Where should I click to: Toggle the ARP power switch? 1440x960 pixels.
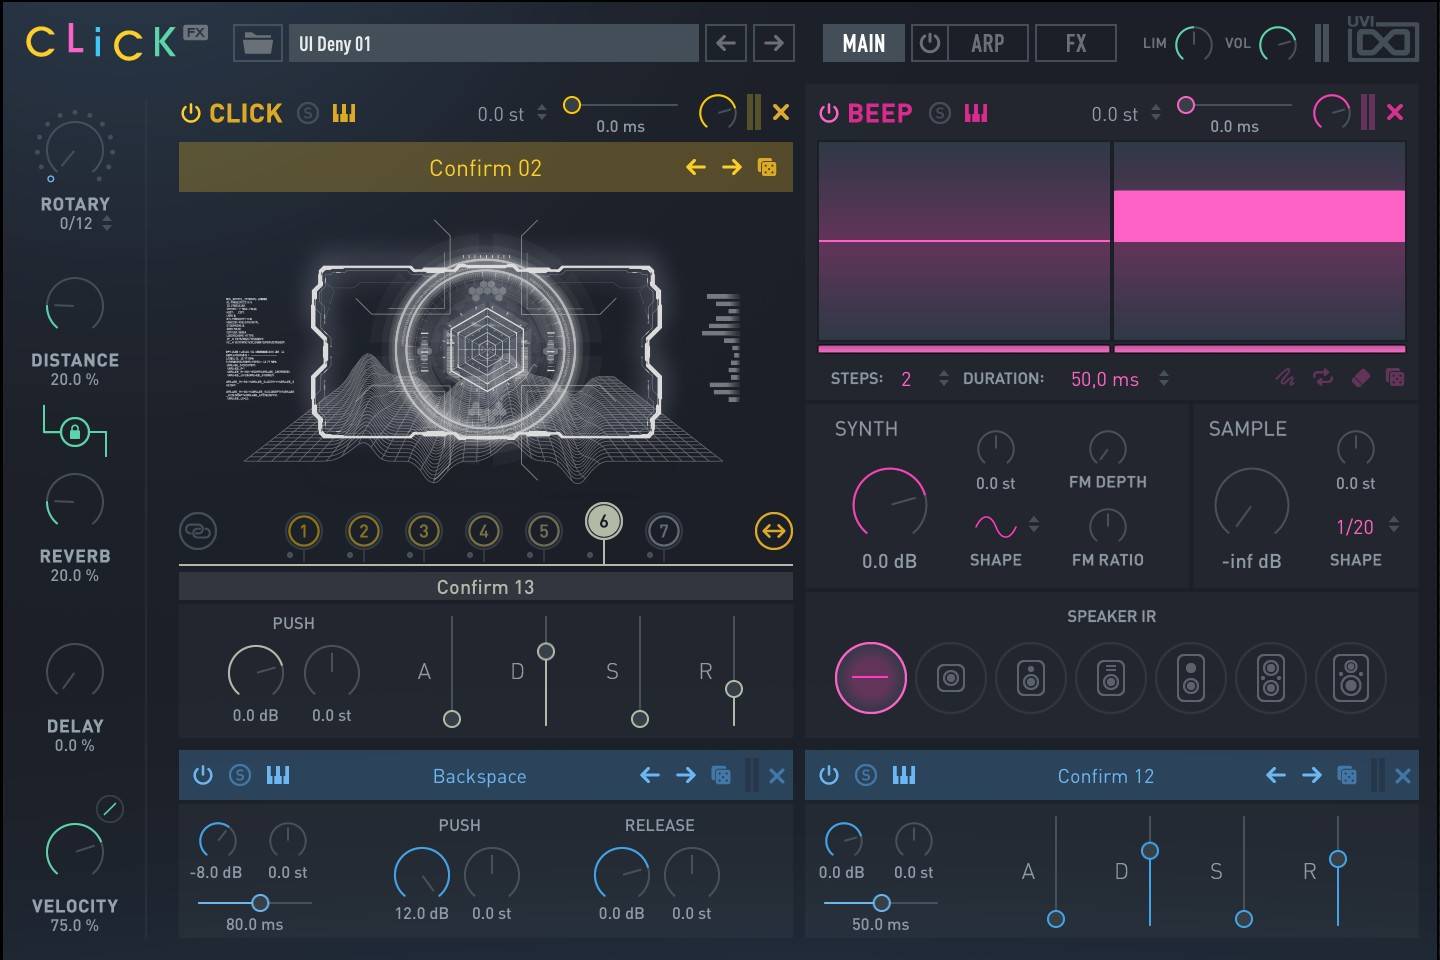pyautogui.click(x=930, y=44)
